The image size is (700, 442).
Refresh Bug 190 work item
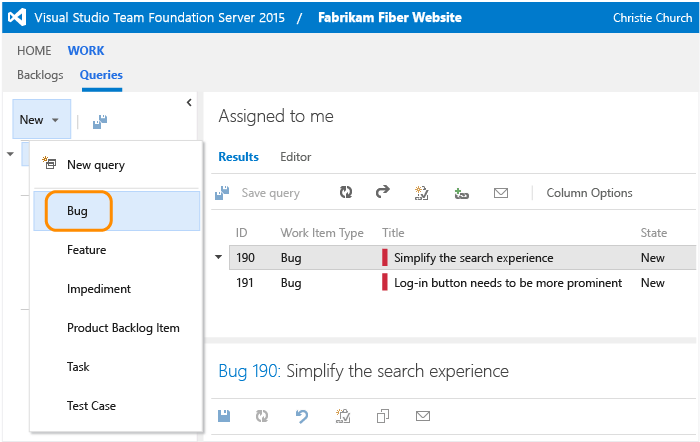click(x=262, y=416)
